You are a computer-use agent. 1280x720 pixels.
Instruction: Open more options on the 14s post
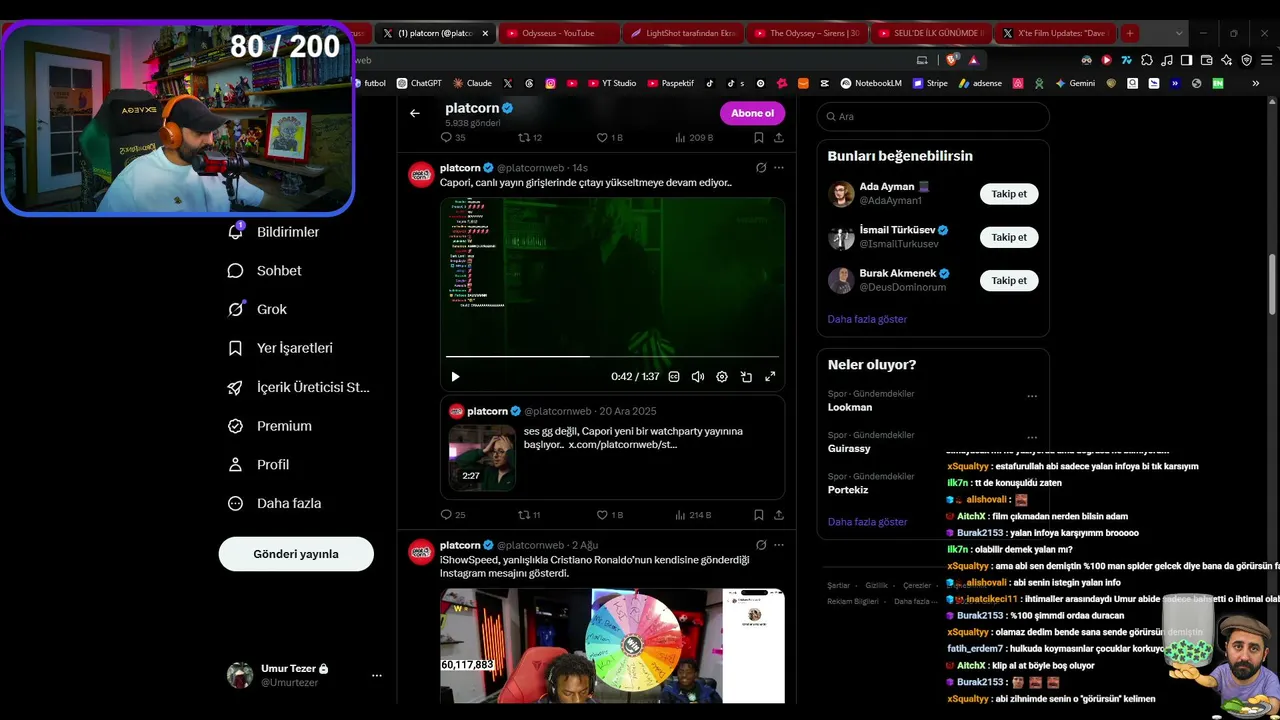point(779,168)
